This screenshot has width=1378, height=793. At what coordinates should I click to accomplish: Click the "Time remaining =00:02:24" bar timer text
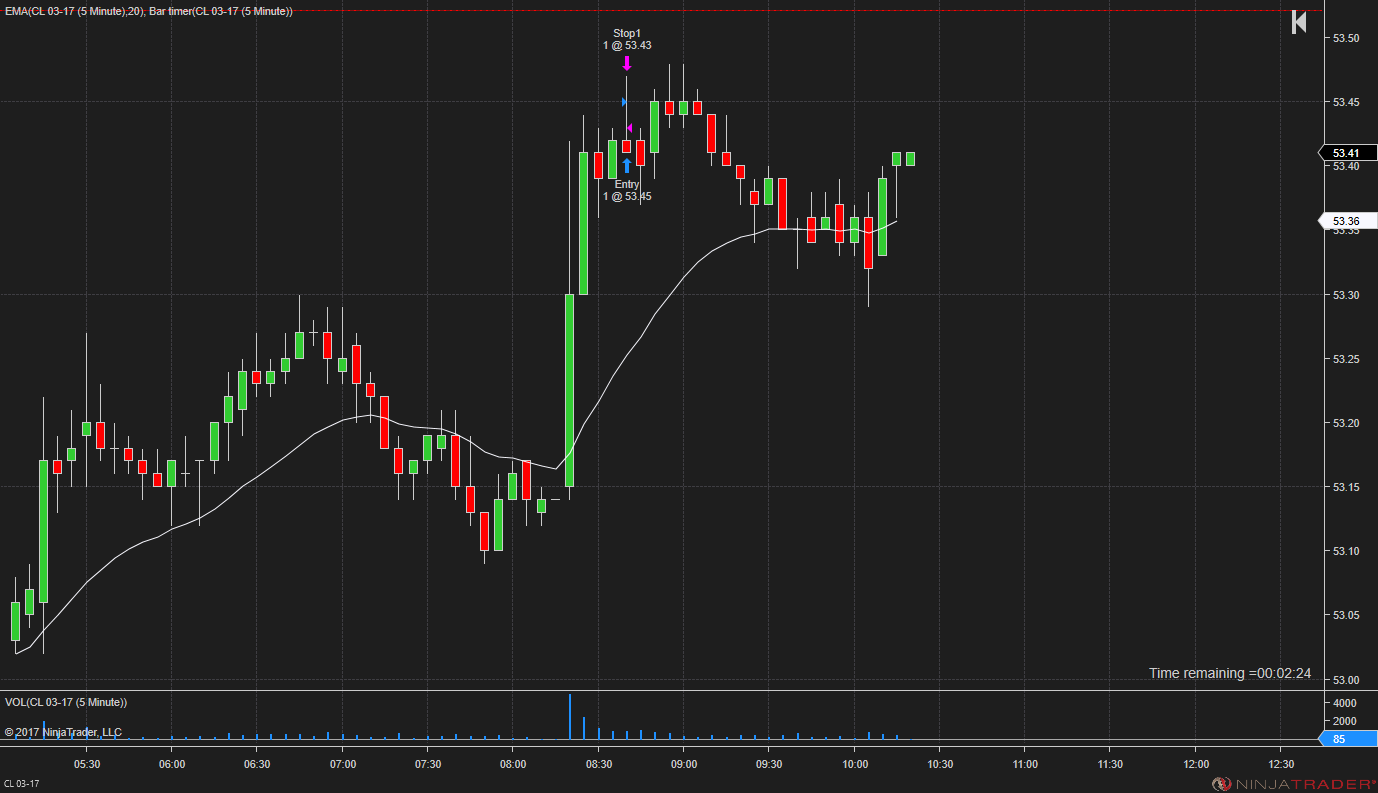click(1230, 673)
